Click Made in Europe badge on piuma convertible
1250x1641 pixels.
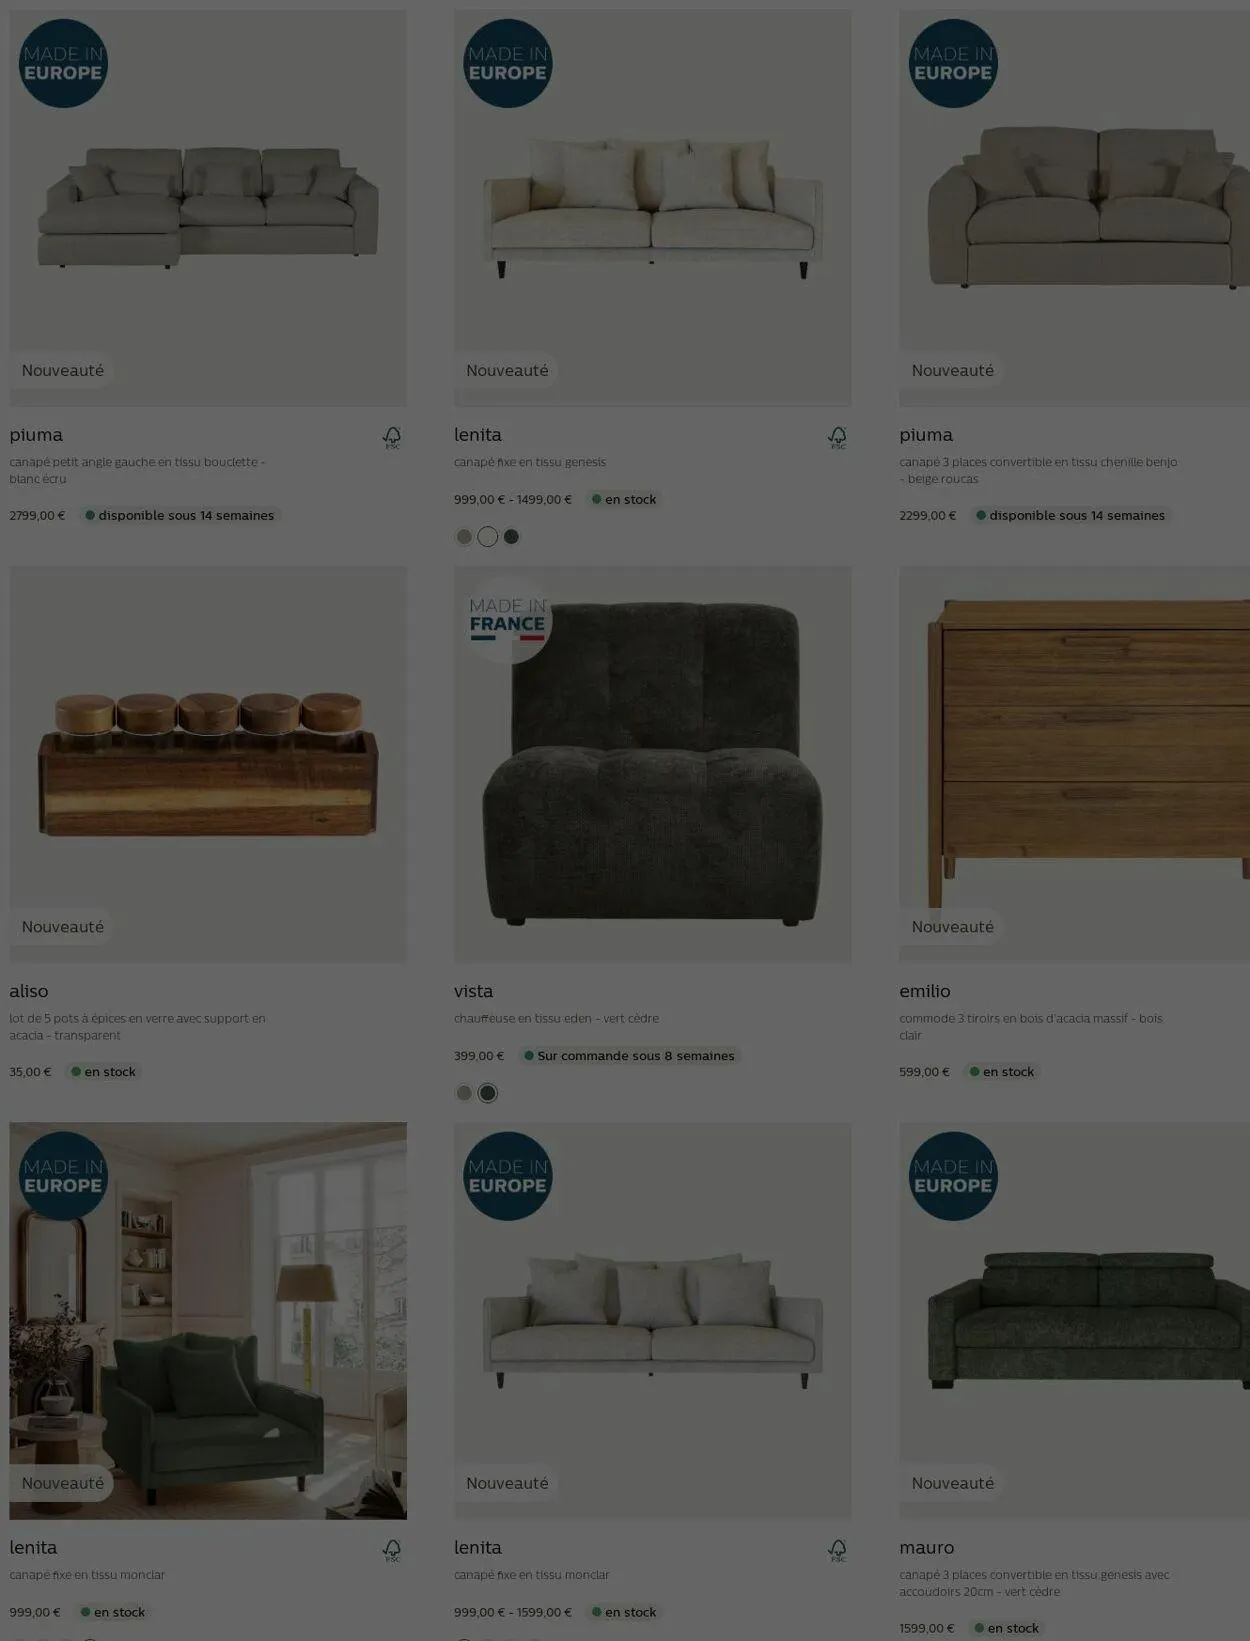click(953, 63)
